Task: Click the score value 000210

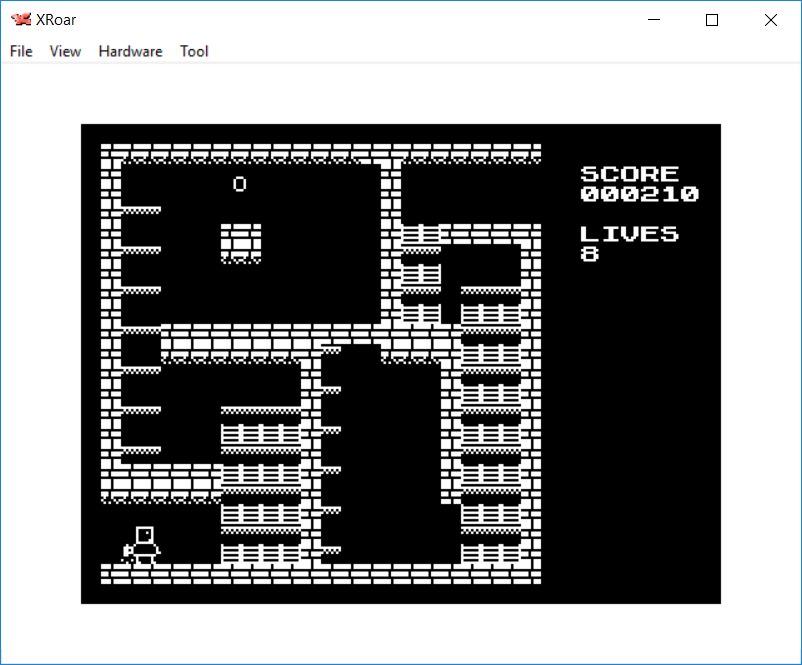Action: coord(639,194)
